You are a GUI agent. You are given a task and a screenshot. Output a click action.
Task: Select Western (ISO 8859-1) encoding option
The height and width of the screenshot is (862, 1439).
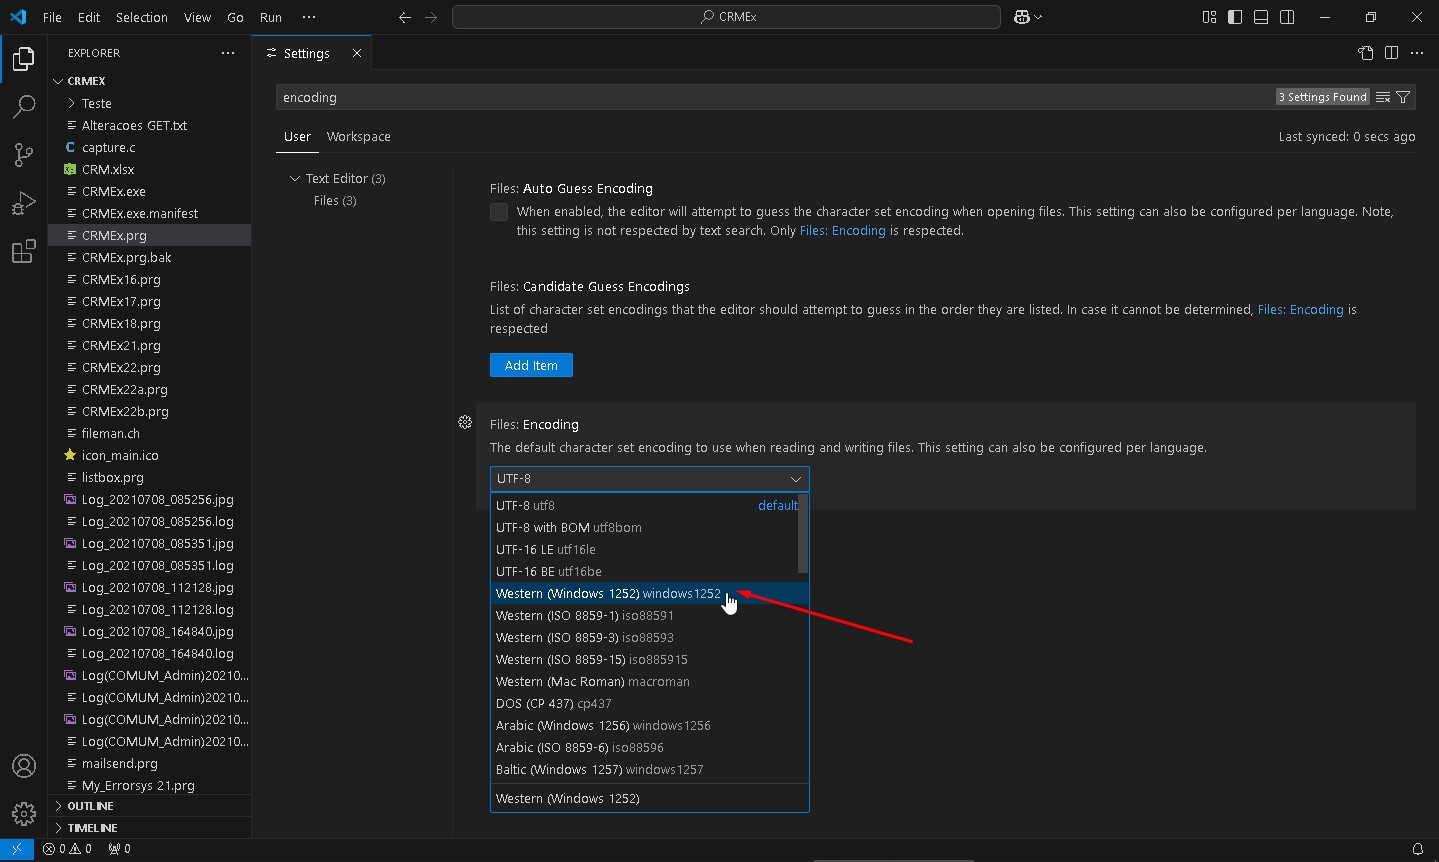584,616
